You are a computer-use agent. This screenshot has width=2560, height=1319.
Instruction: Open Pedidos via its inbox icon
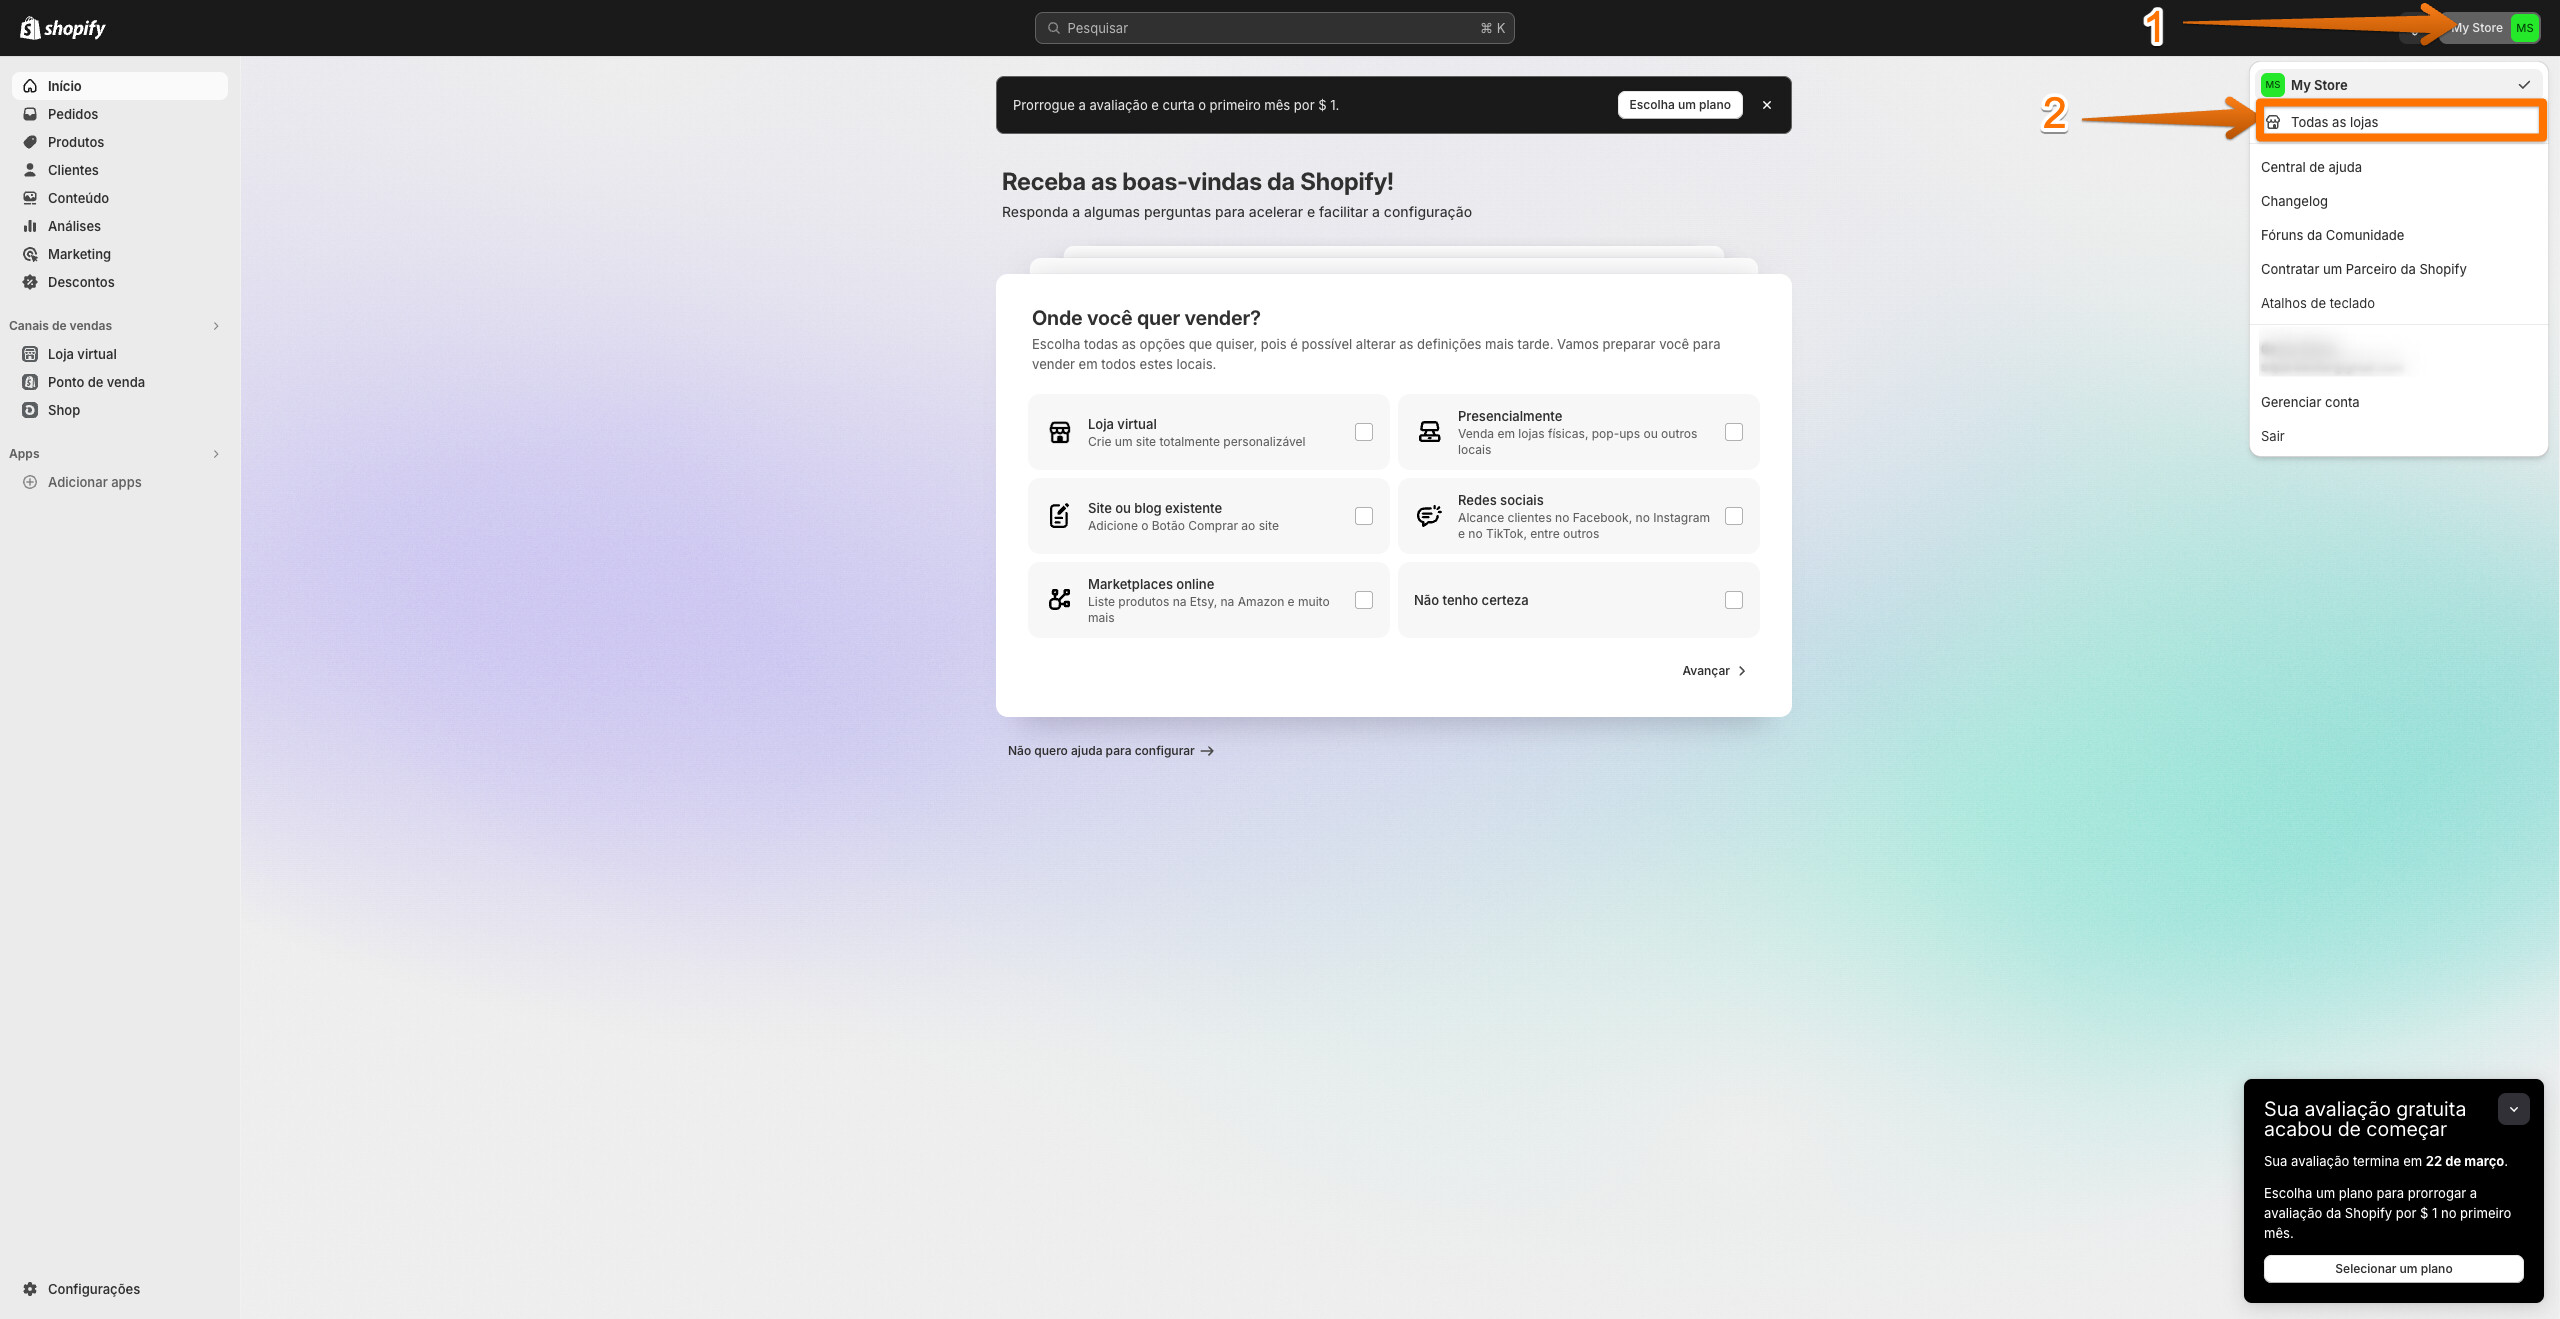tap(30, 114)
